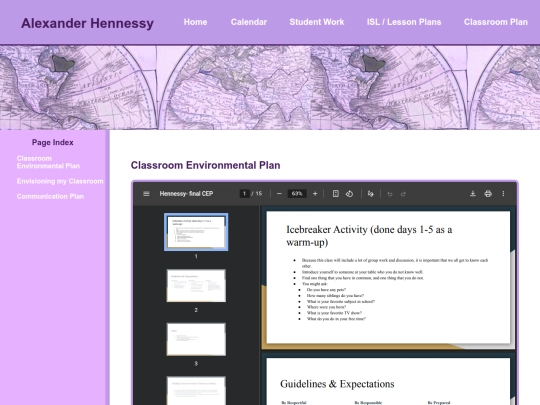Jump to Envisioning my Classroom section
The height and width of the screenshot is (405, 540).
coord(60,181)
